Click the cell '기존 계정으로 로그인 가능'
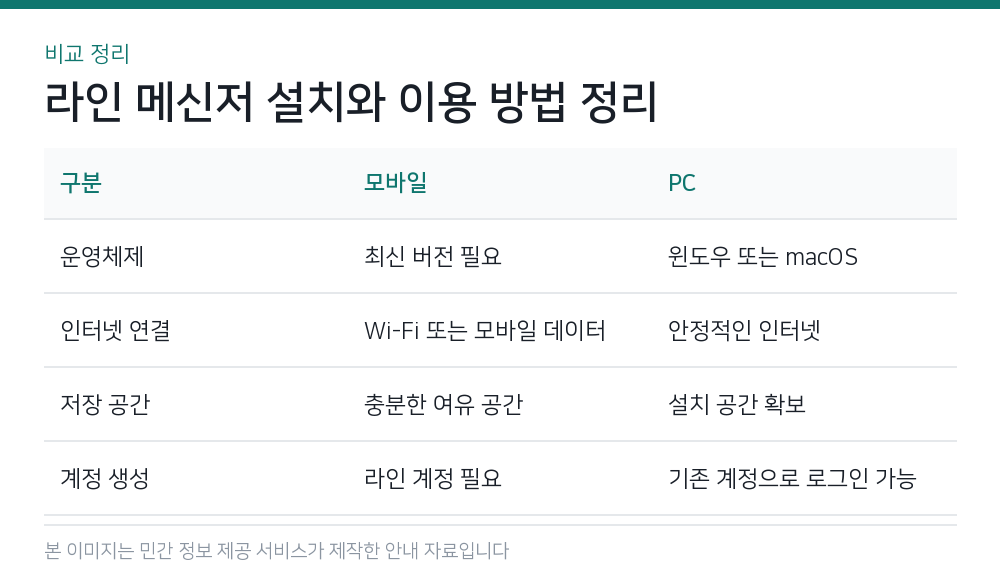This screenshot has height=578, width=1000. (792, 478)
